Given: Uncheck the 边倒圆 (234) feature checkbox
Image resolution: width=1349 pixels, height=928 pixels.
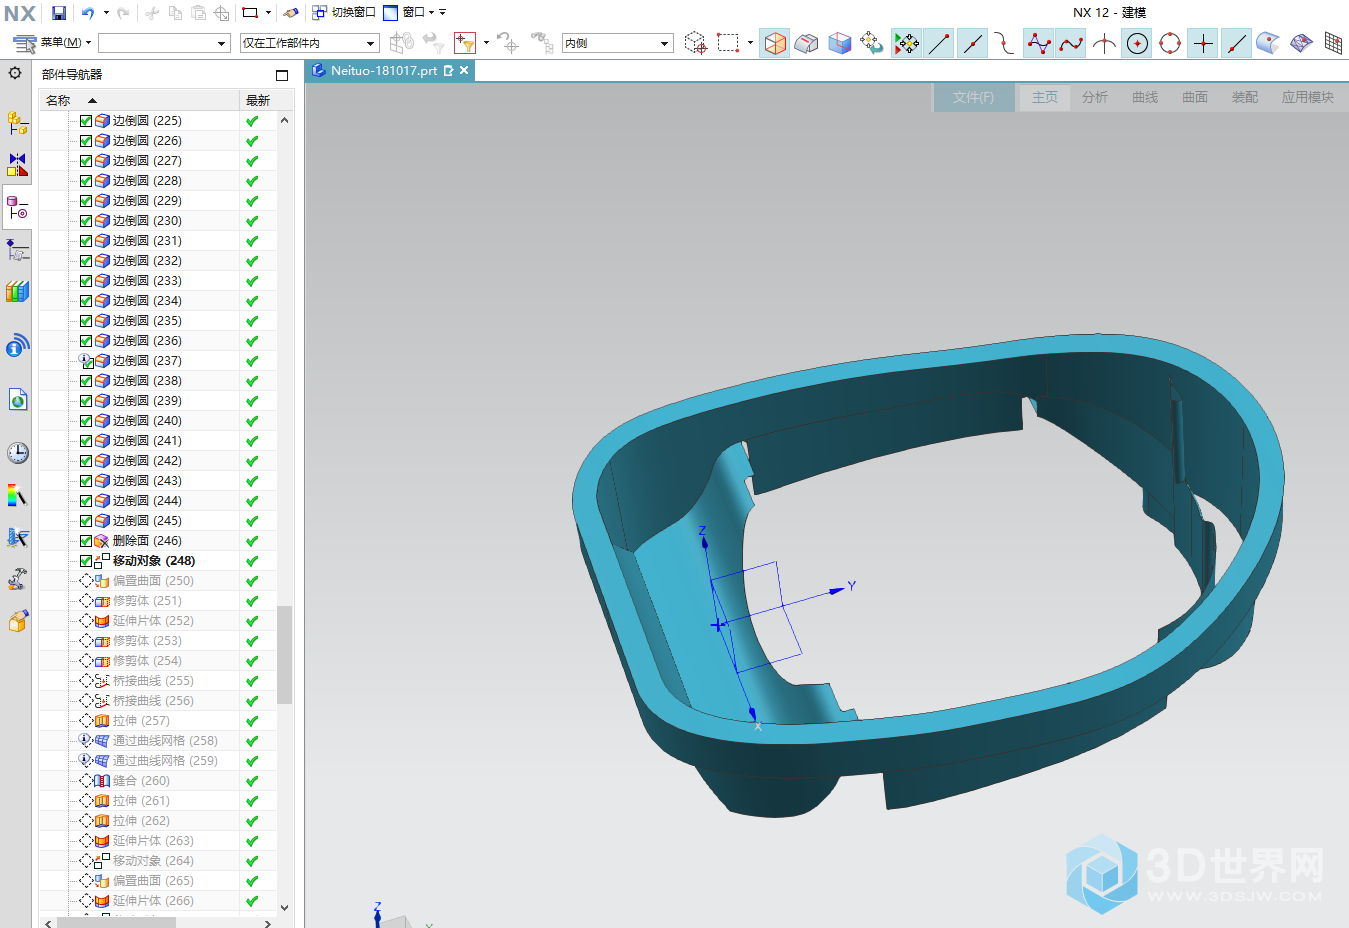Looking at the screenshot, I should pyautogui.click(x=86, y=301).
